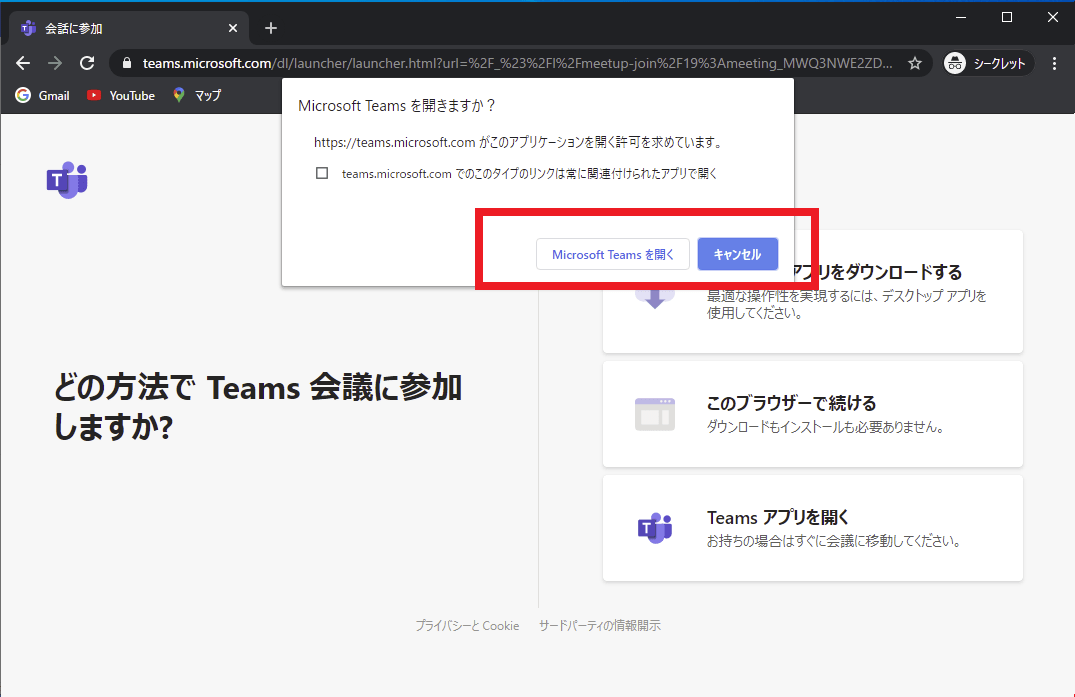Bookmark this page with the star icon
The height and width of the screenshot is (697, 1075).
coord(915,63)
